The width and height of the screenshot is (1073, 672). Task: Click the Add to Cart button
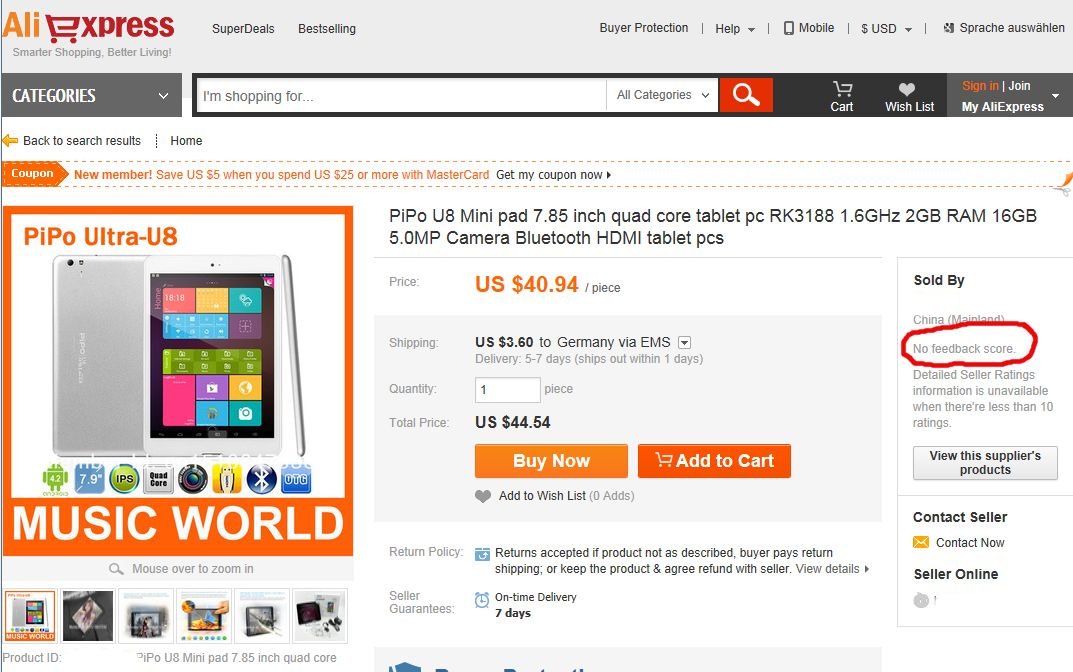tap(714, 461)
